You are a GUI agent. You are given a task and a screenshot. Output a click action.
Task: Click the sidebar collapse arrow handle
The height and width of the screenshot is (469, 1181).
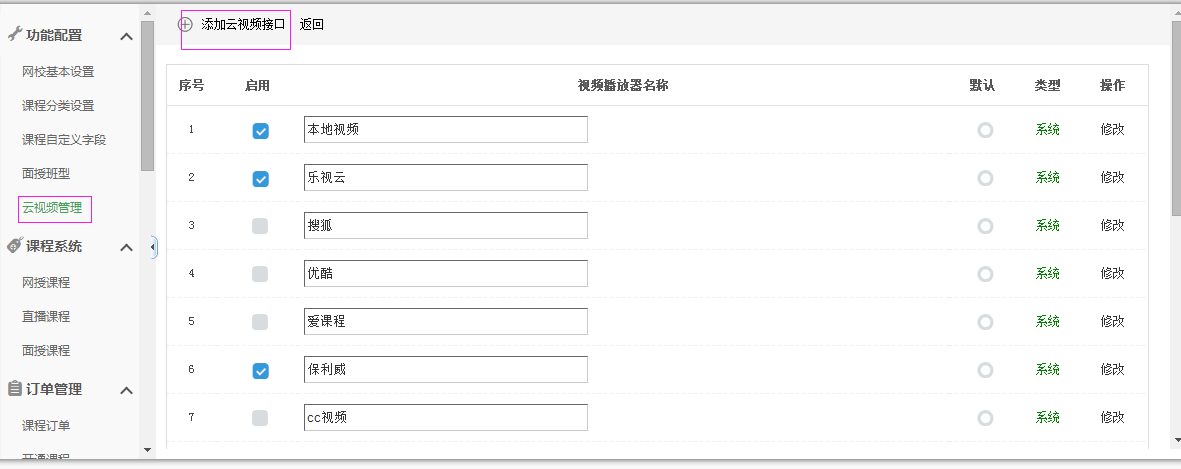[153, 246]
